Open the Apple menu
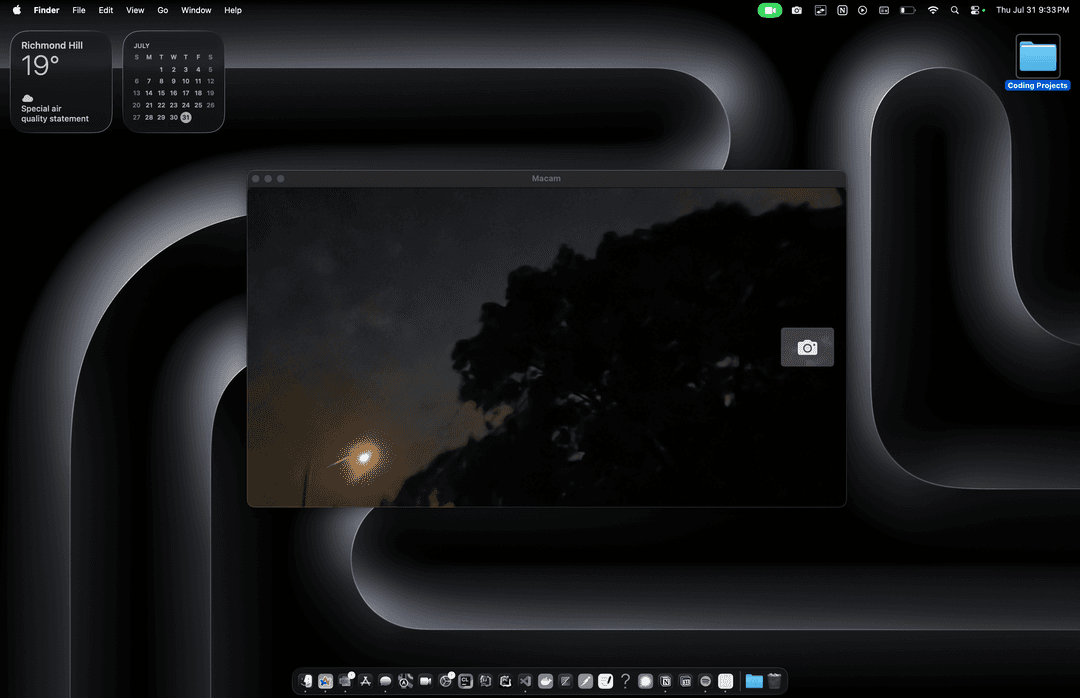 16,10
